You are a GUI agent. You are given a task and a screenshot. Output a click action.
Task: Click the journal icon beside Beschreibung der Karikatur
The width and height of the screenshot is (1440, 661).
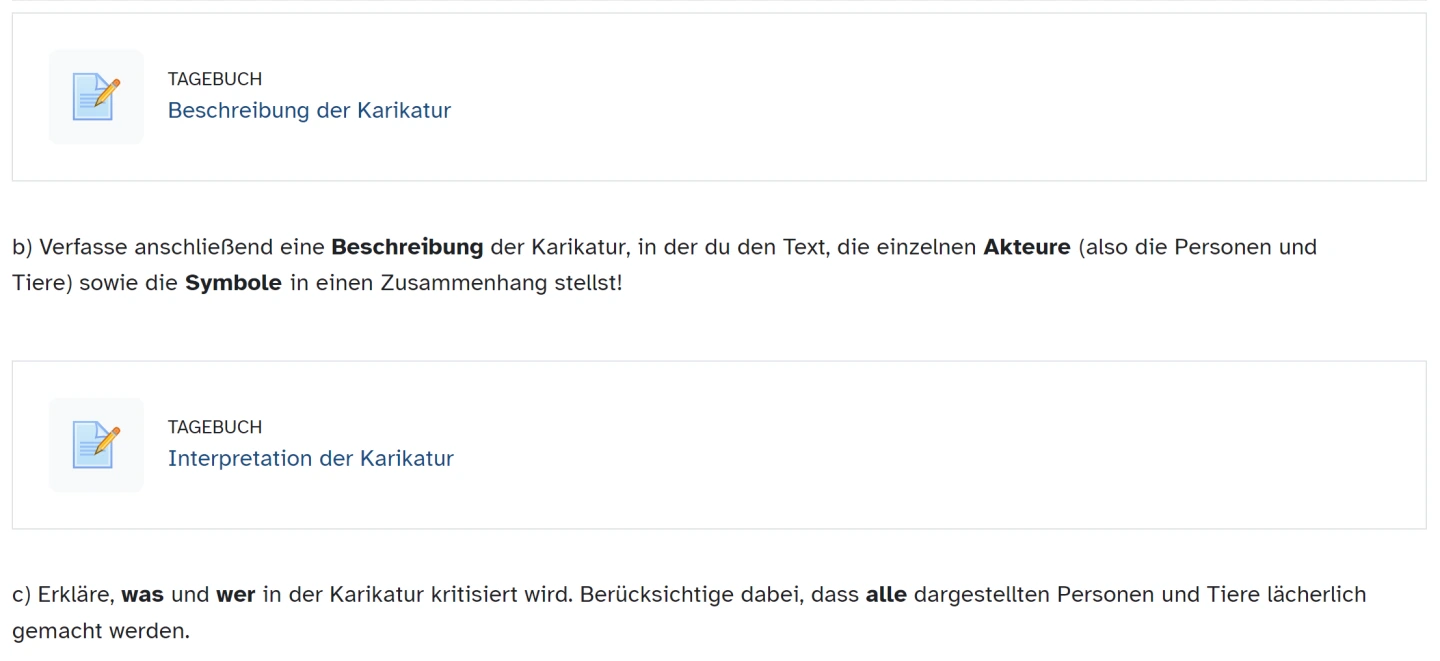[96, 97]
